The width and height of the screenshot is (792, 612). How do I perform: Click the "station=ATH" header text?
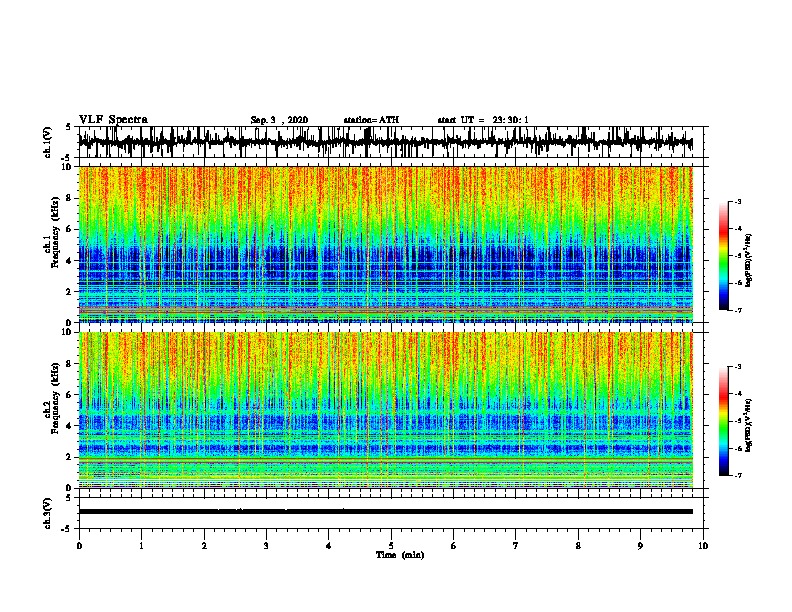[371, 120]
